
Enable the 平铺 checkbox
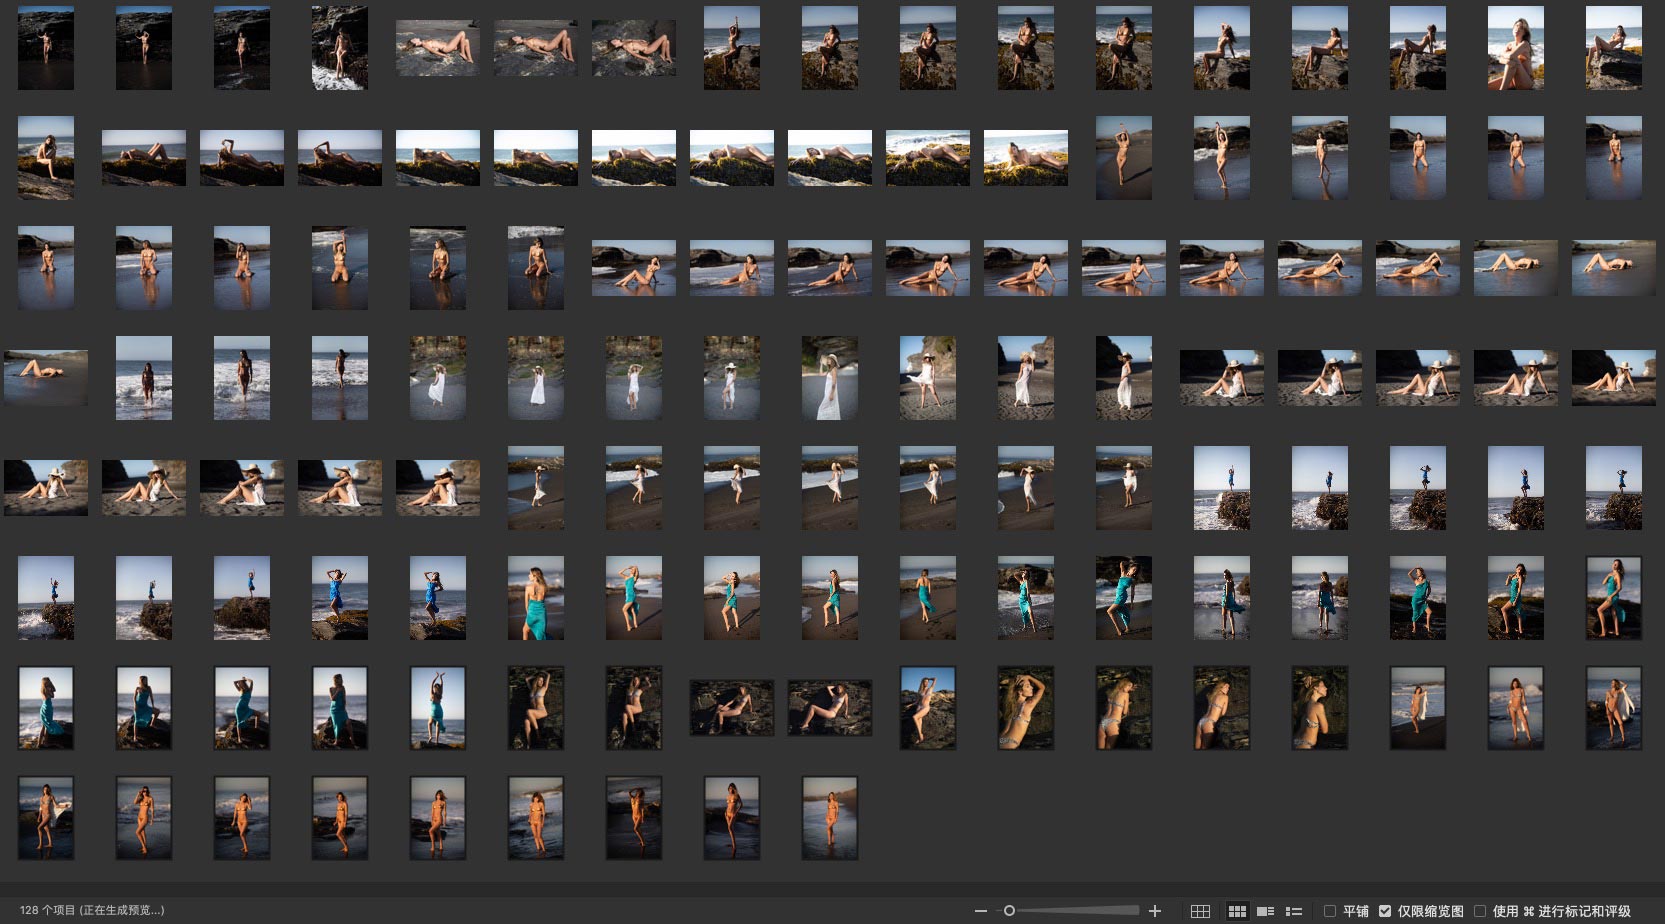[x=1330, y=911]
